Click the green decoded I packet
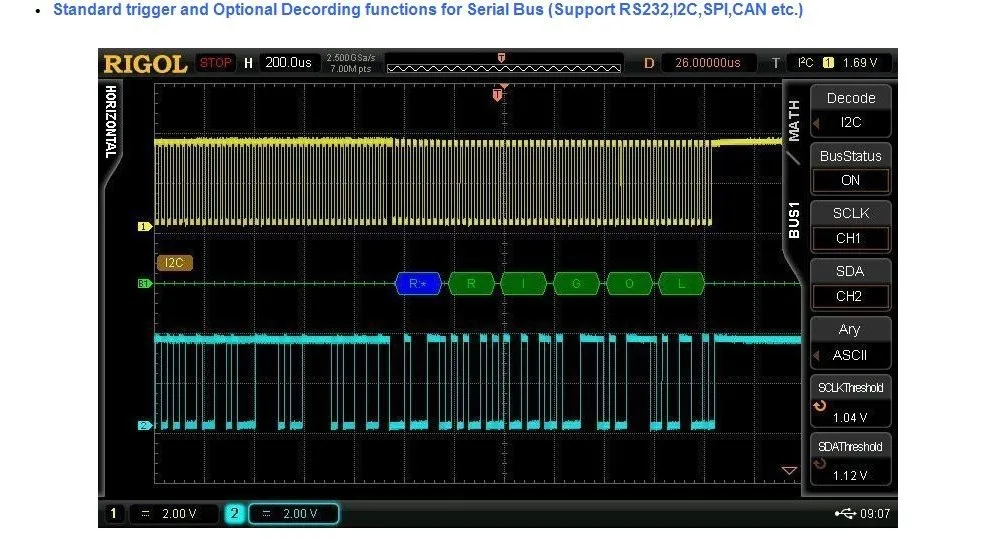995x543 pixels. click(x=524, y=284)
